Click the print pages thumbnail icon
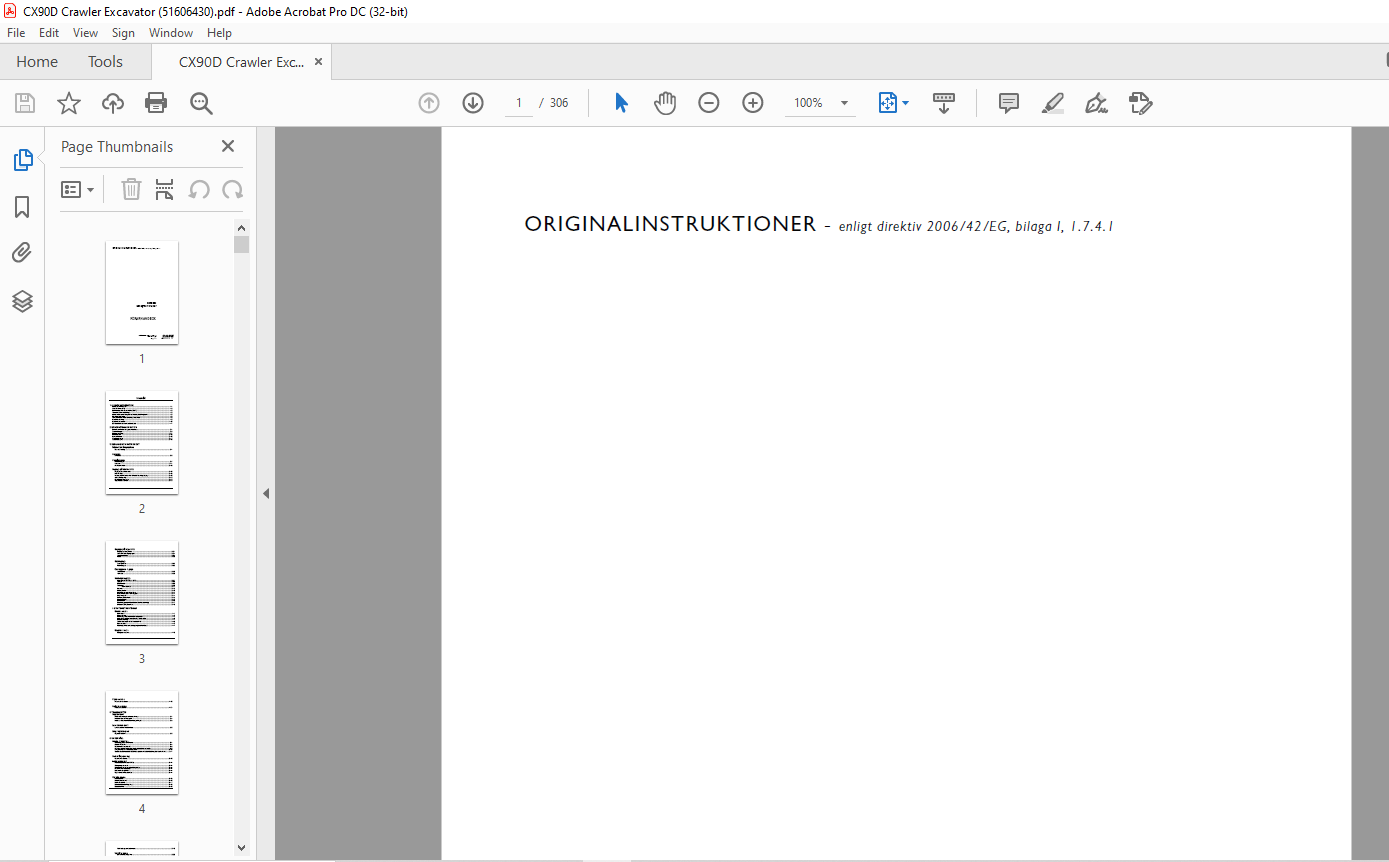 [x=165, y=189]
